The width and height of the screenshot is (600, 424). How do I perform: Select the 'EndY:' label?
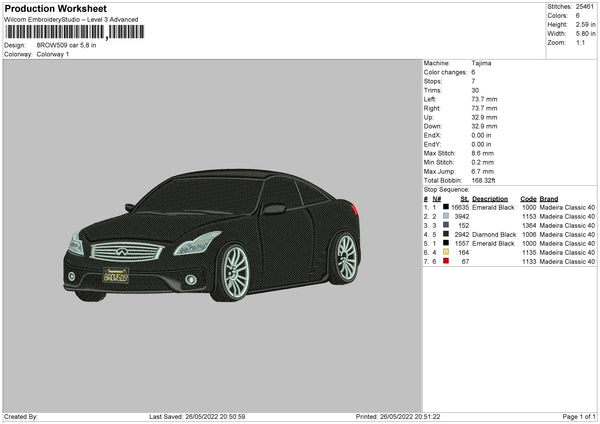[x=432, y=144]
